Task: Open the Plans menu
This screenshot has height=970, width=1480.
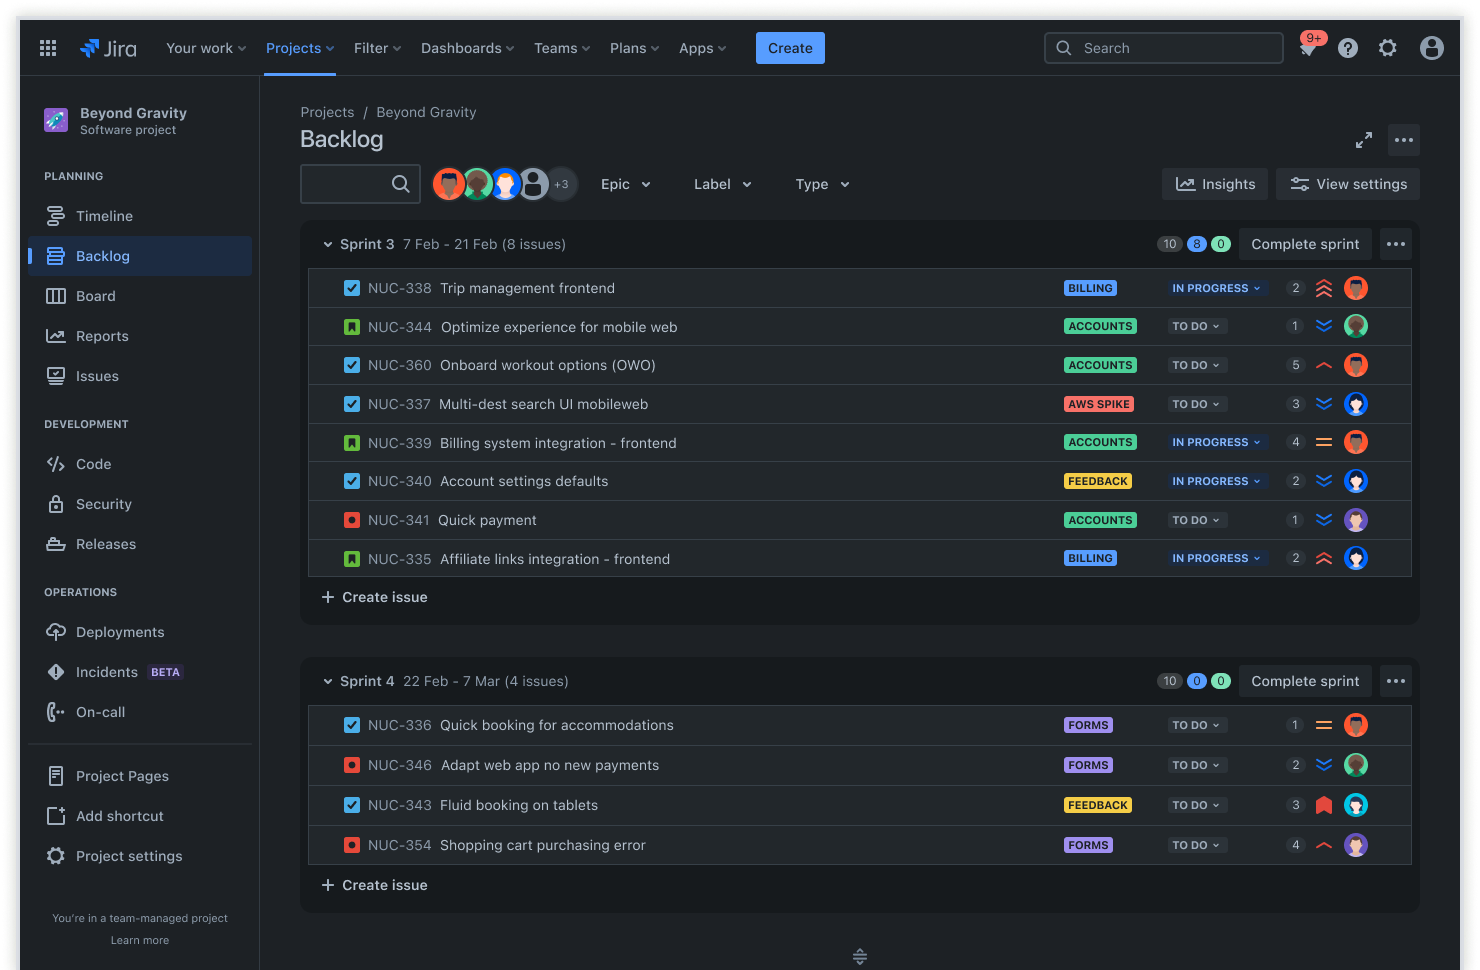Action: (634, 48)
